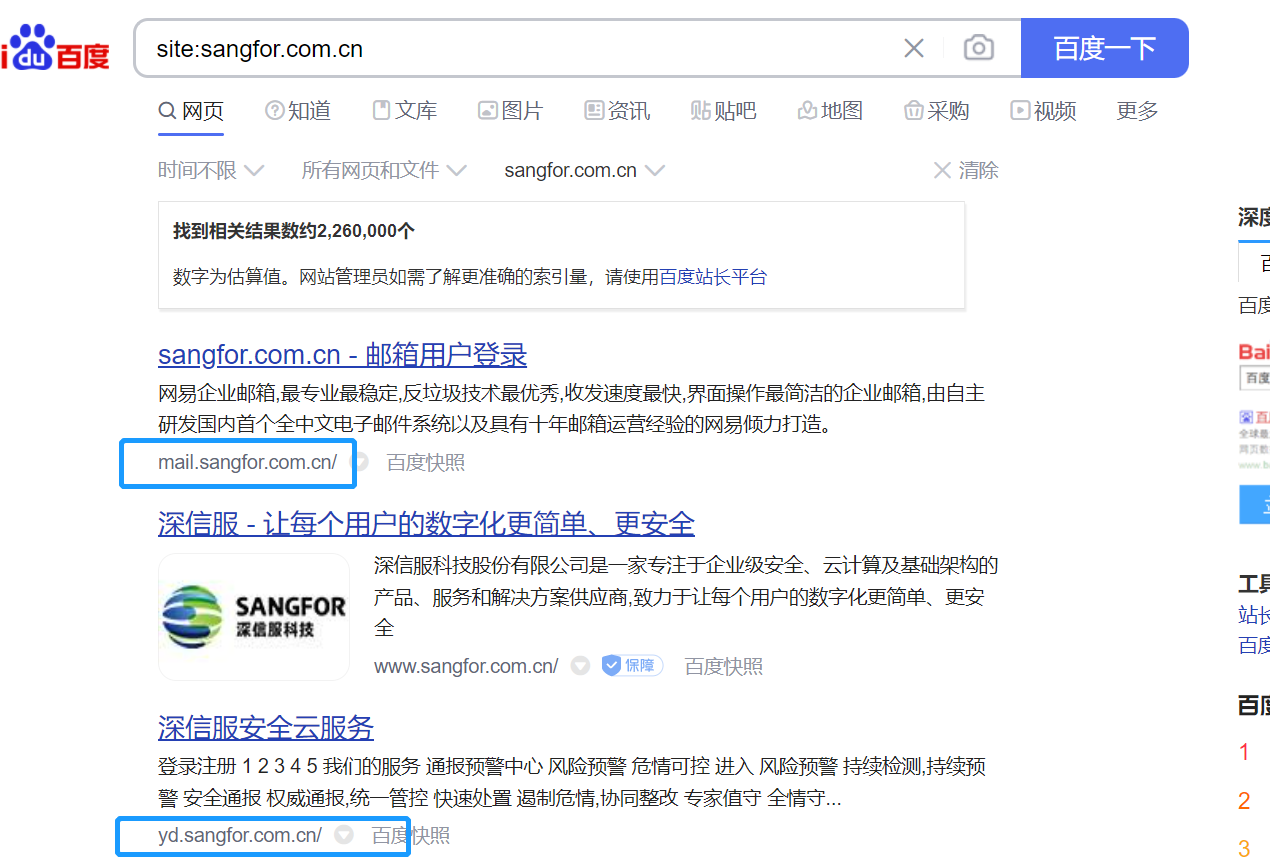Open result 深信服 - 让每个用户的数字化更简单
The image size is (1270, 858).
tap(426, 523)
